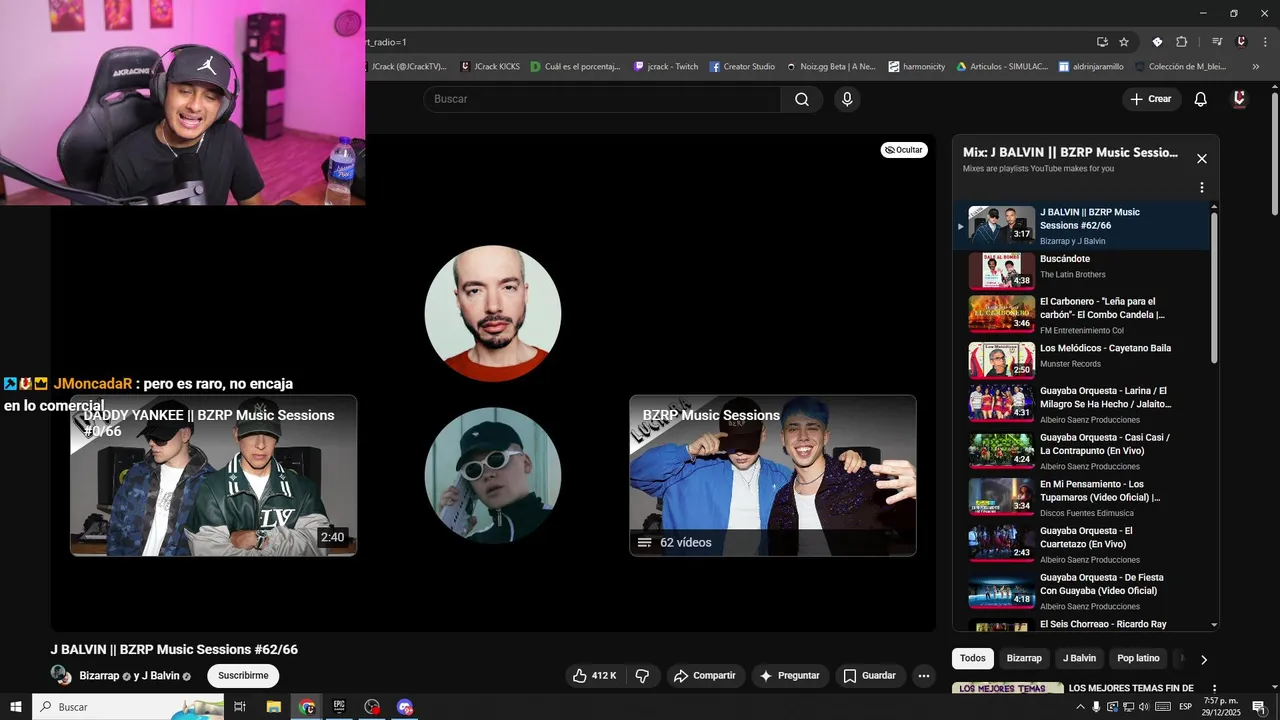Click the Bizarrap circular end card with sunglasses

point(493,475)
